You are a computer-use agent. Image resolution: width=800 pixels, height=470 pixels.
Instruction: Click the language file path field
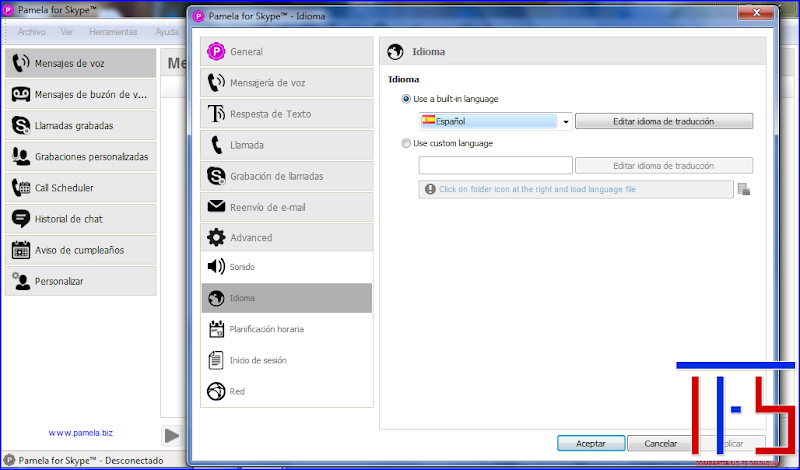click(x=576, y=189)
